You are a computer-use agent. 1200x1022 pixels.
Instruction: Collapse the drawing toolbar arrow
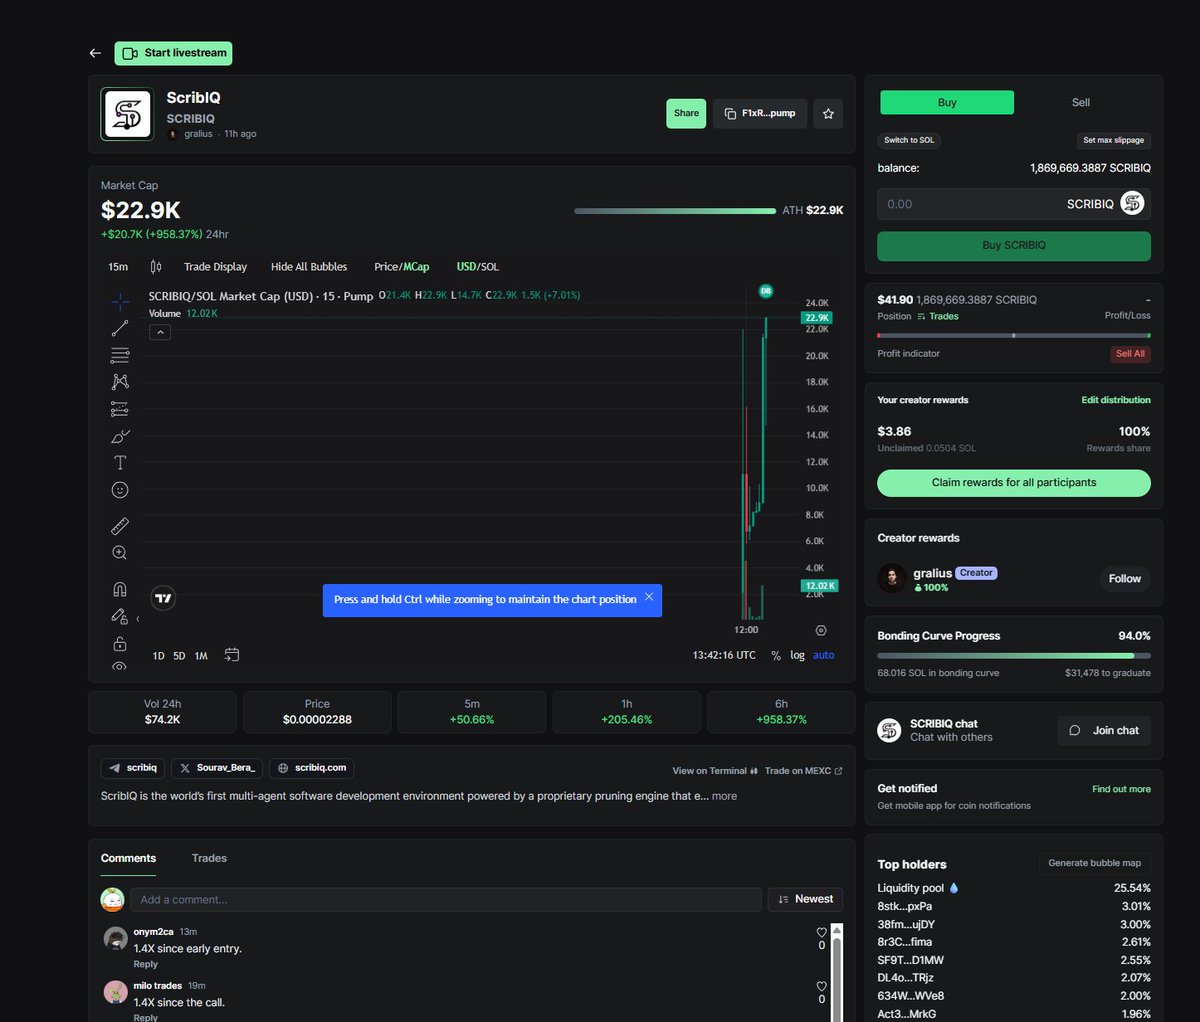tap(137, 619)
